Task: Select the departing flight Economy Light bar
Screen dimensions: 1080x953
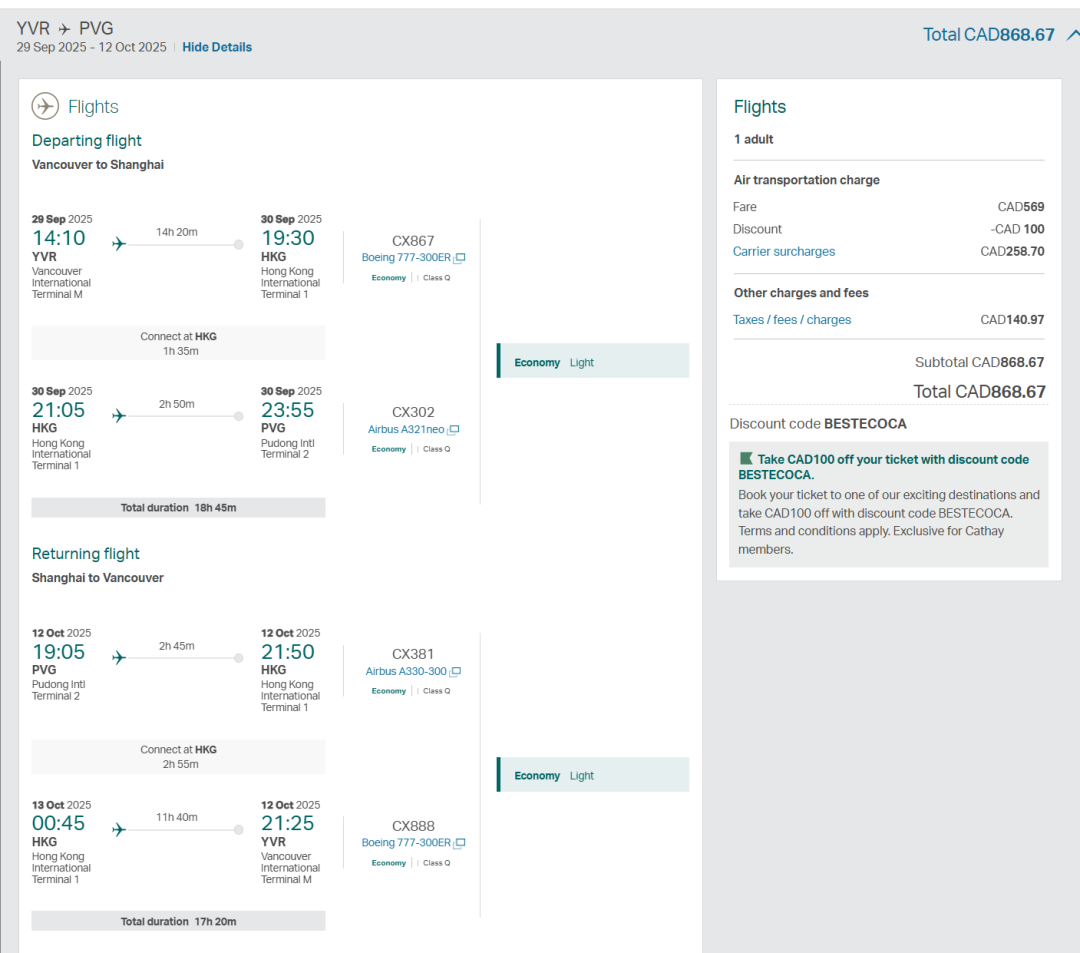Action: pos(593,361)
